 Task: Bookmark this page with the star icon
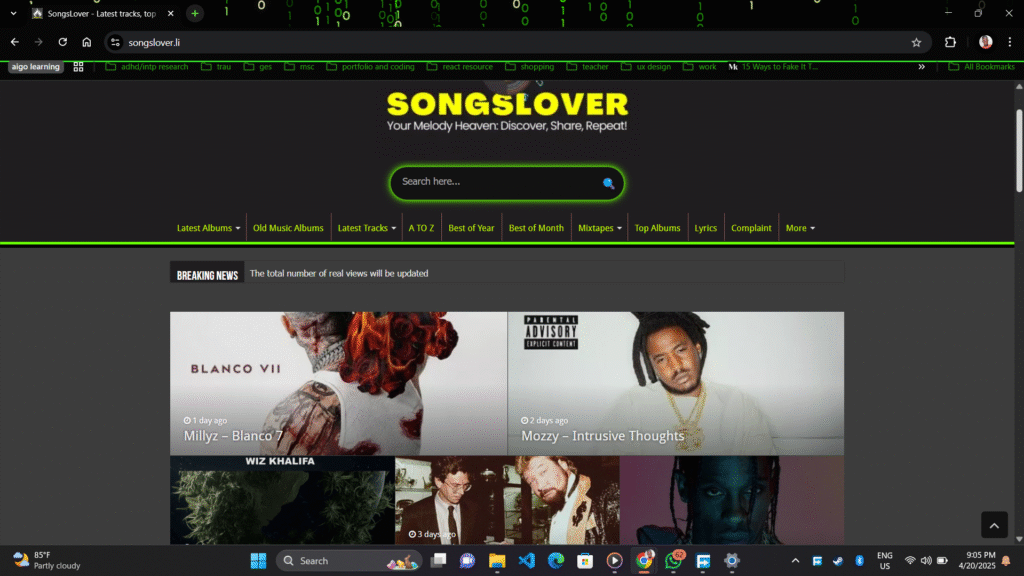click(x=916, y=42)
